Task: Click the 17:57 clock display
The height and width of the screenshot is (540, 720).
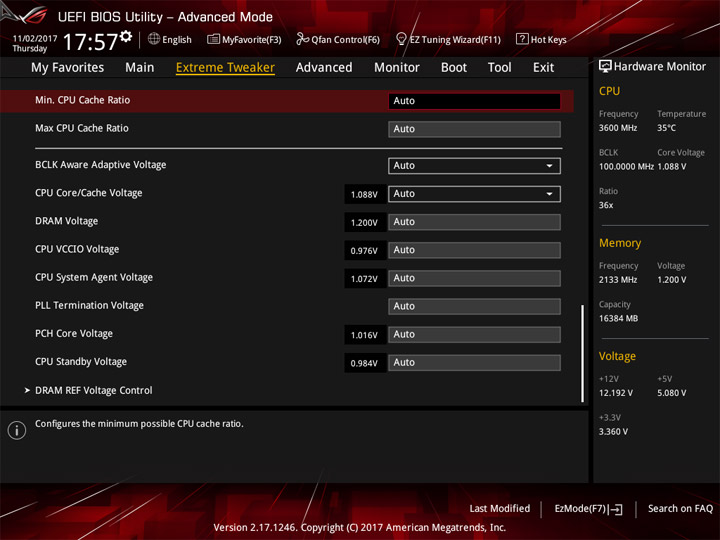Action: 90,42
